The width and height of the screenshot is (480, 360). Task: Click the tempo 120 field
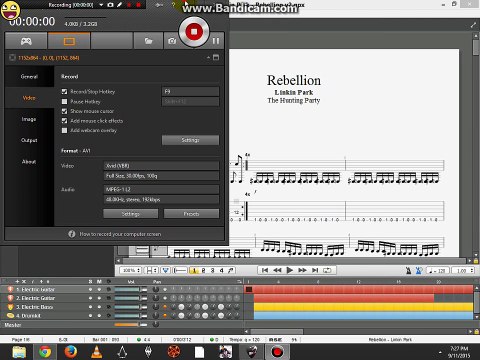(438, 271)
